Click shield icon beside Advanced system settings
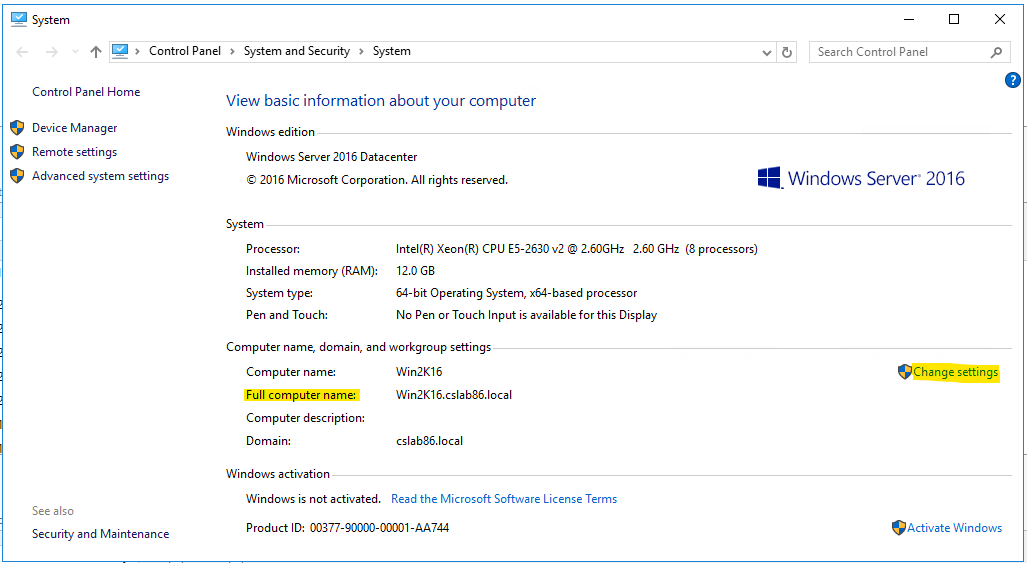 [x=18, y=175]
